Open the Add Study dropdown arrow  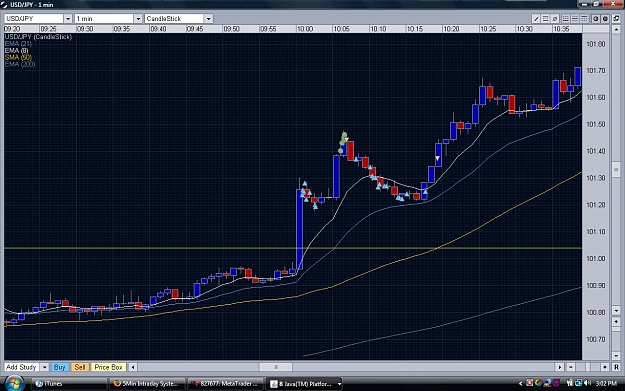(x=44, y=367)
